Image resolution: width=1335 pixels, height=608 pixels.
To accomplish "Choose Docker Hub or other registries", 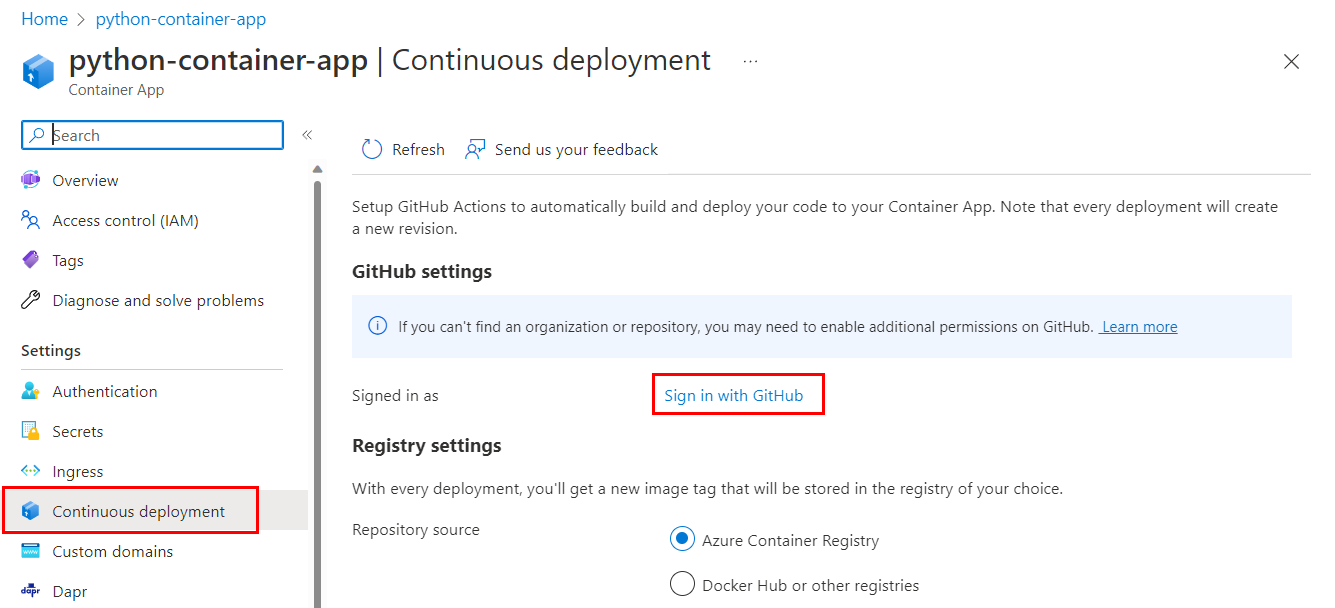I will 682,583.
